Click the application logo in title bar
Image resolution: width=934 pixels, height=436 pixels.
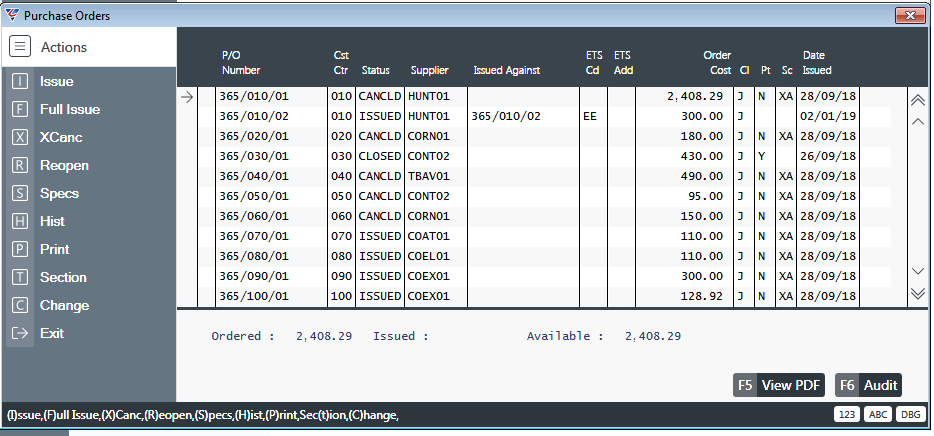(x=11, y=15)
